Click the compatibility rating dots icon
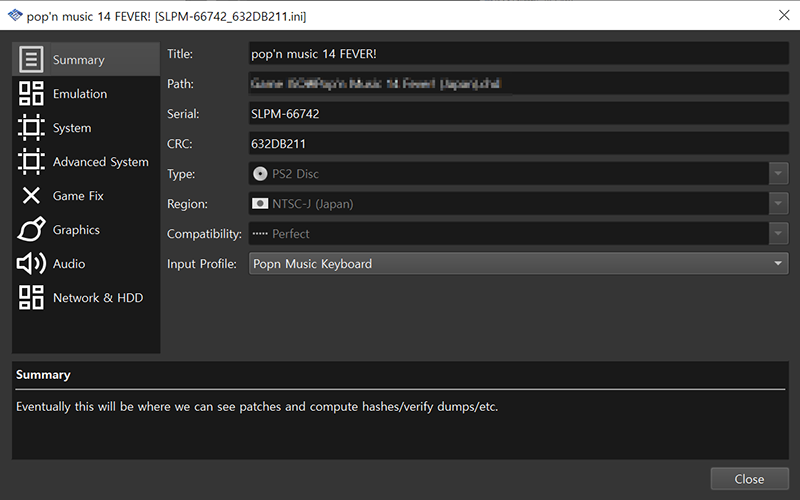Viewport: 800px width, 500px height. coord(260,234)
